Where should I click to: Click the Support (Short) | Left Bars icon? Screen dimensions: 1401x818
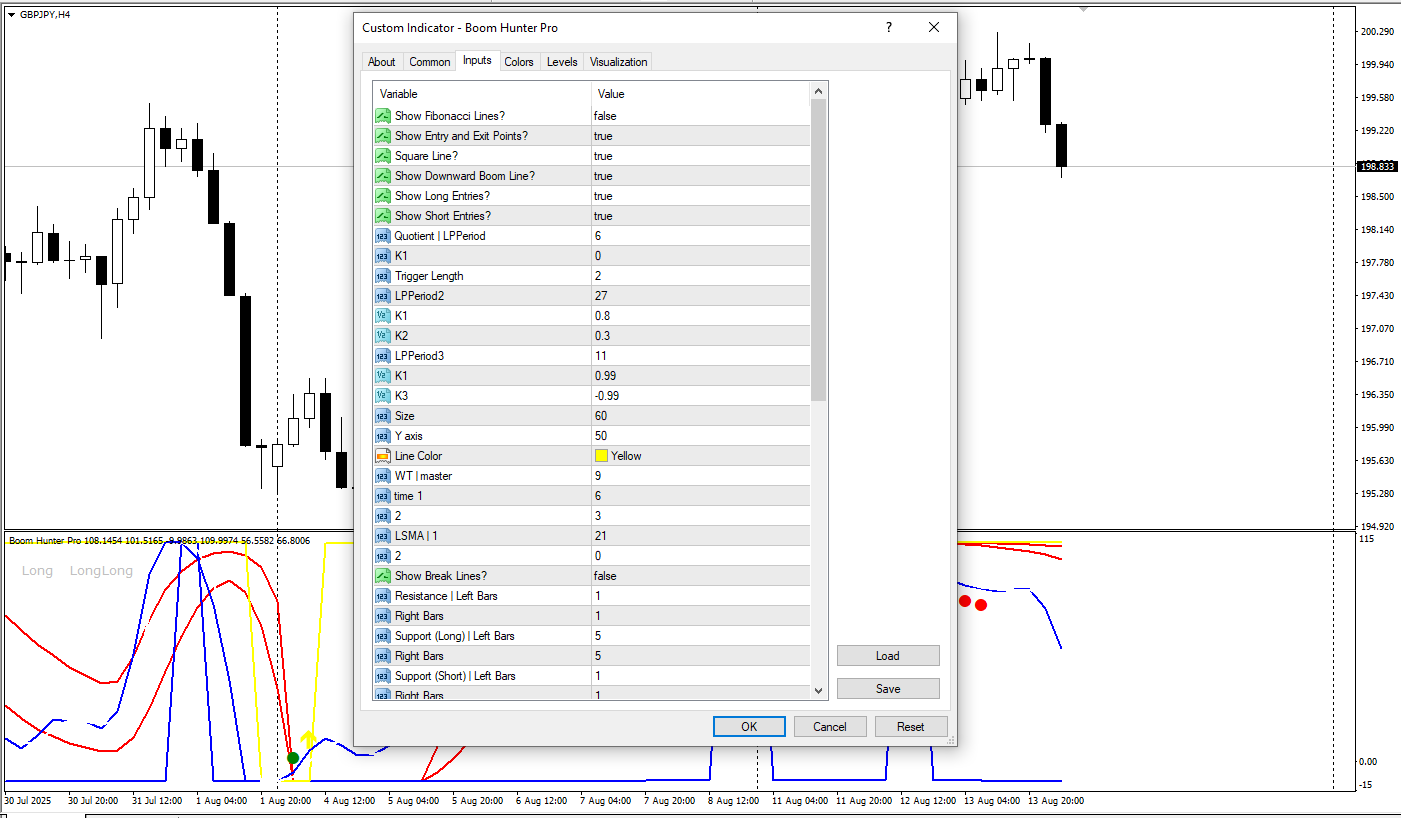[382, 676]
